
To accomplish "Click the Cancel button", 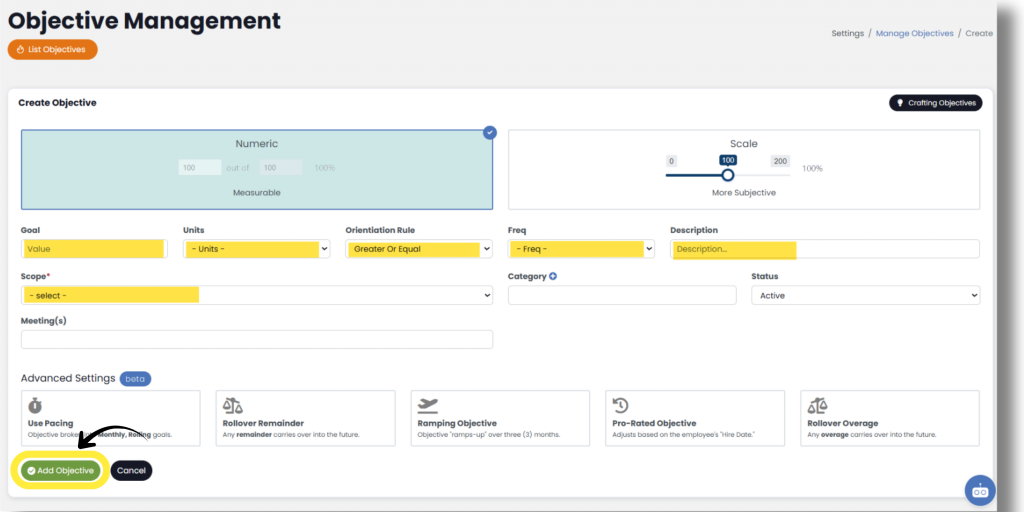I will pos(131,470).
